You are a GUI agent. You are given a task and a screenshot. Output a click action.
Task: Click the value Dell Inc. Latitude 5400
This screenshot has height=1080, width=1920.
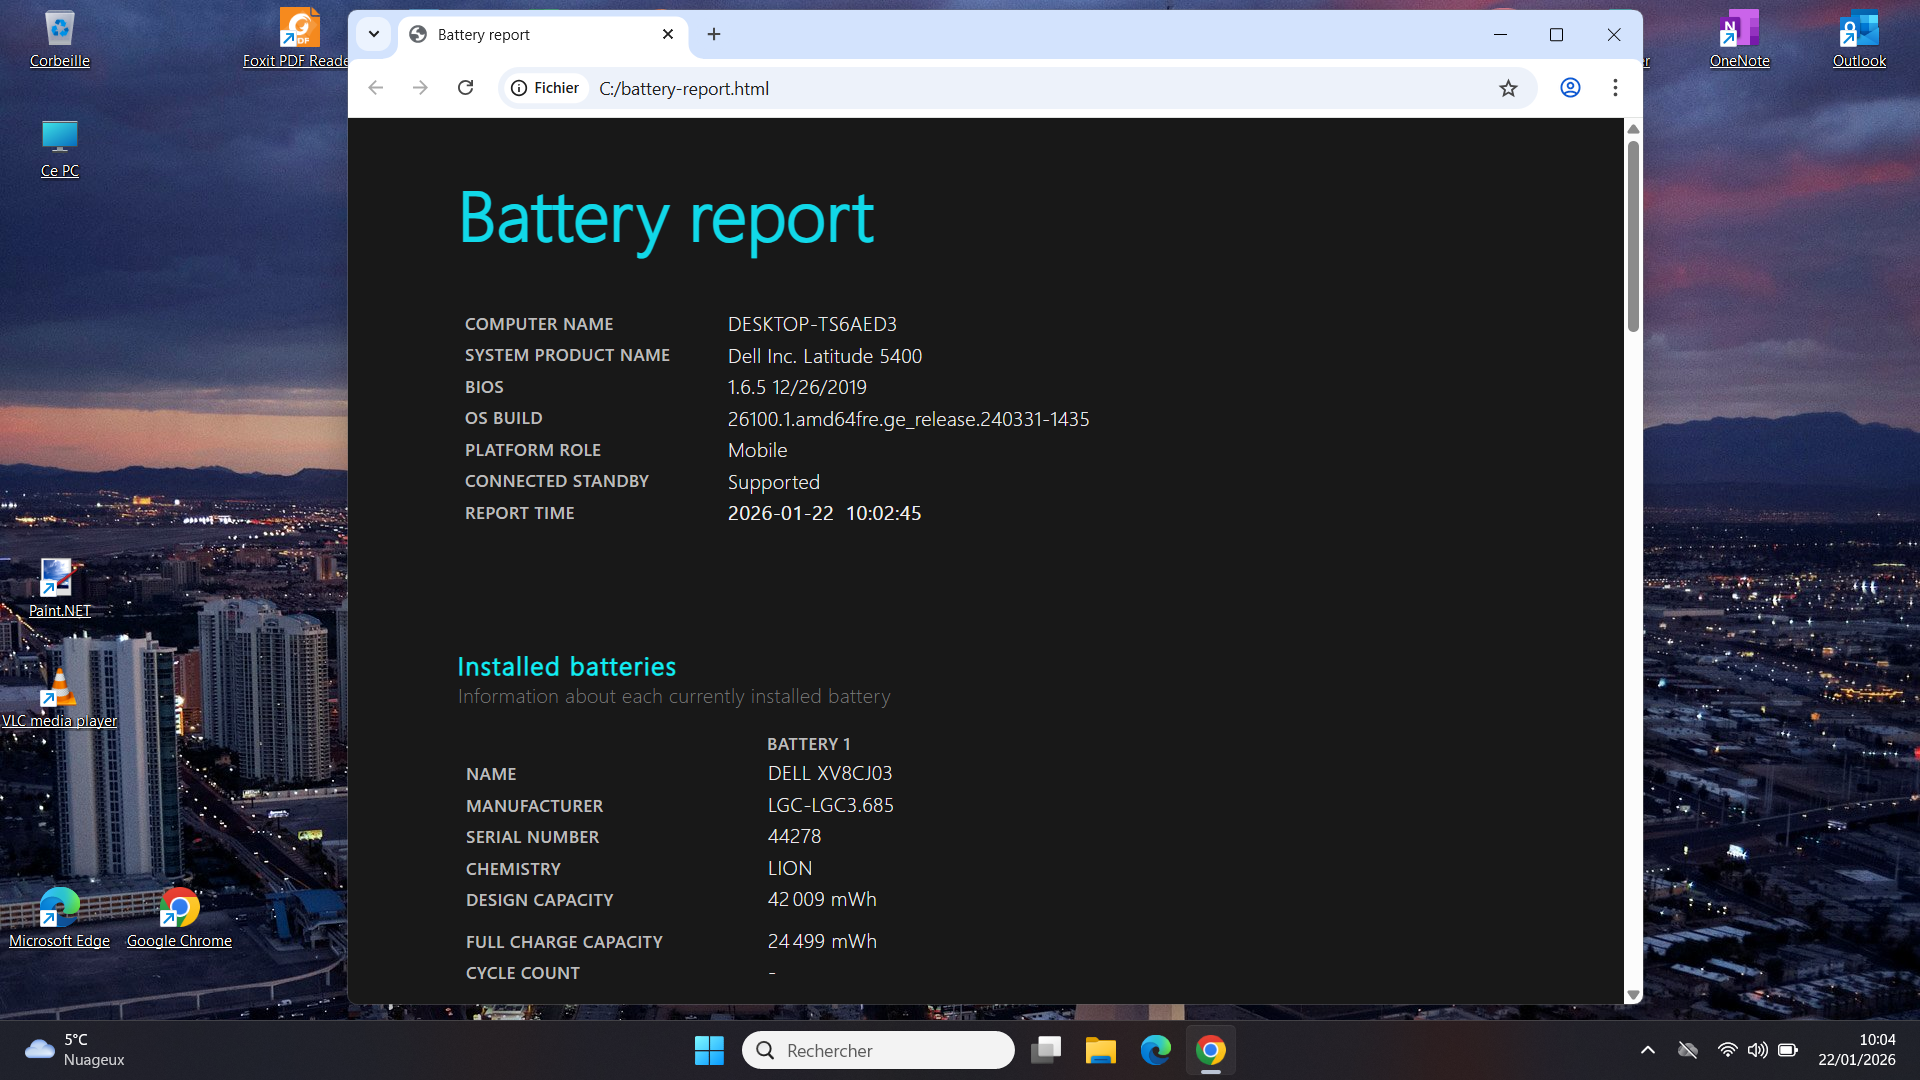[x=825, y=356]
